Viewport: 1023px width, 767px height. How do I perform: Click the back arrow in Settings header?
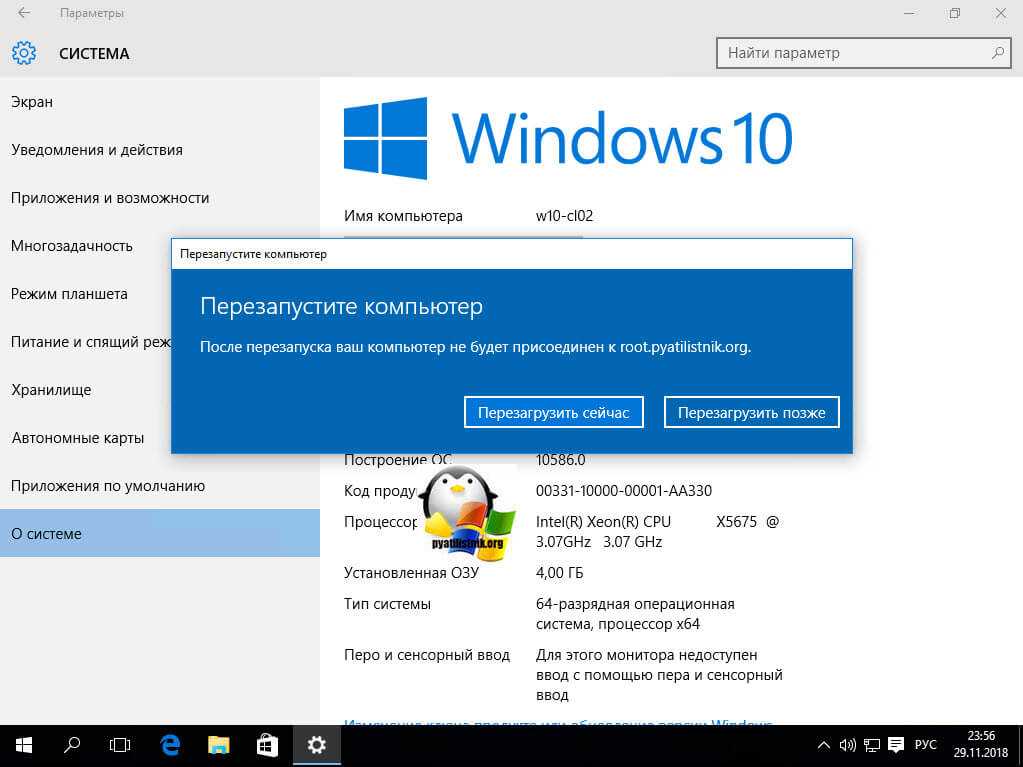(x=23, y=14)
